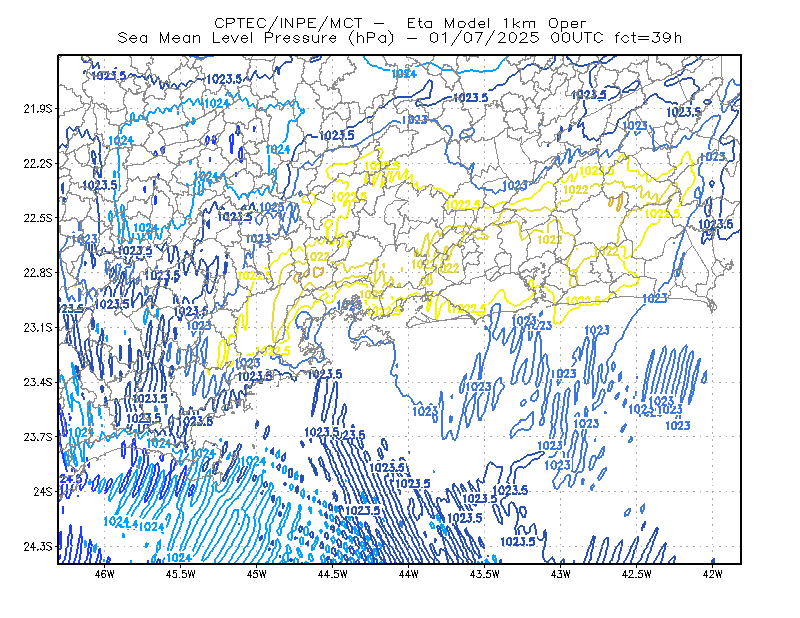Click the 42.5W longitude axis label
800x618 pixels.
(637, 574)
